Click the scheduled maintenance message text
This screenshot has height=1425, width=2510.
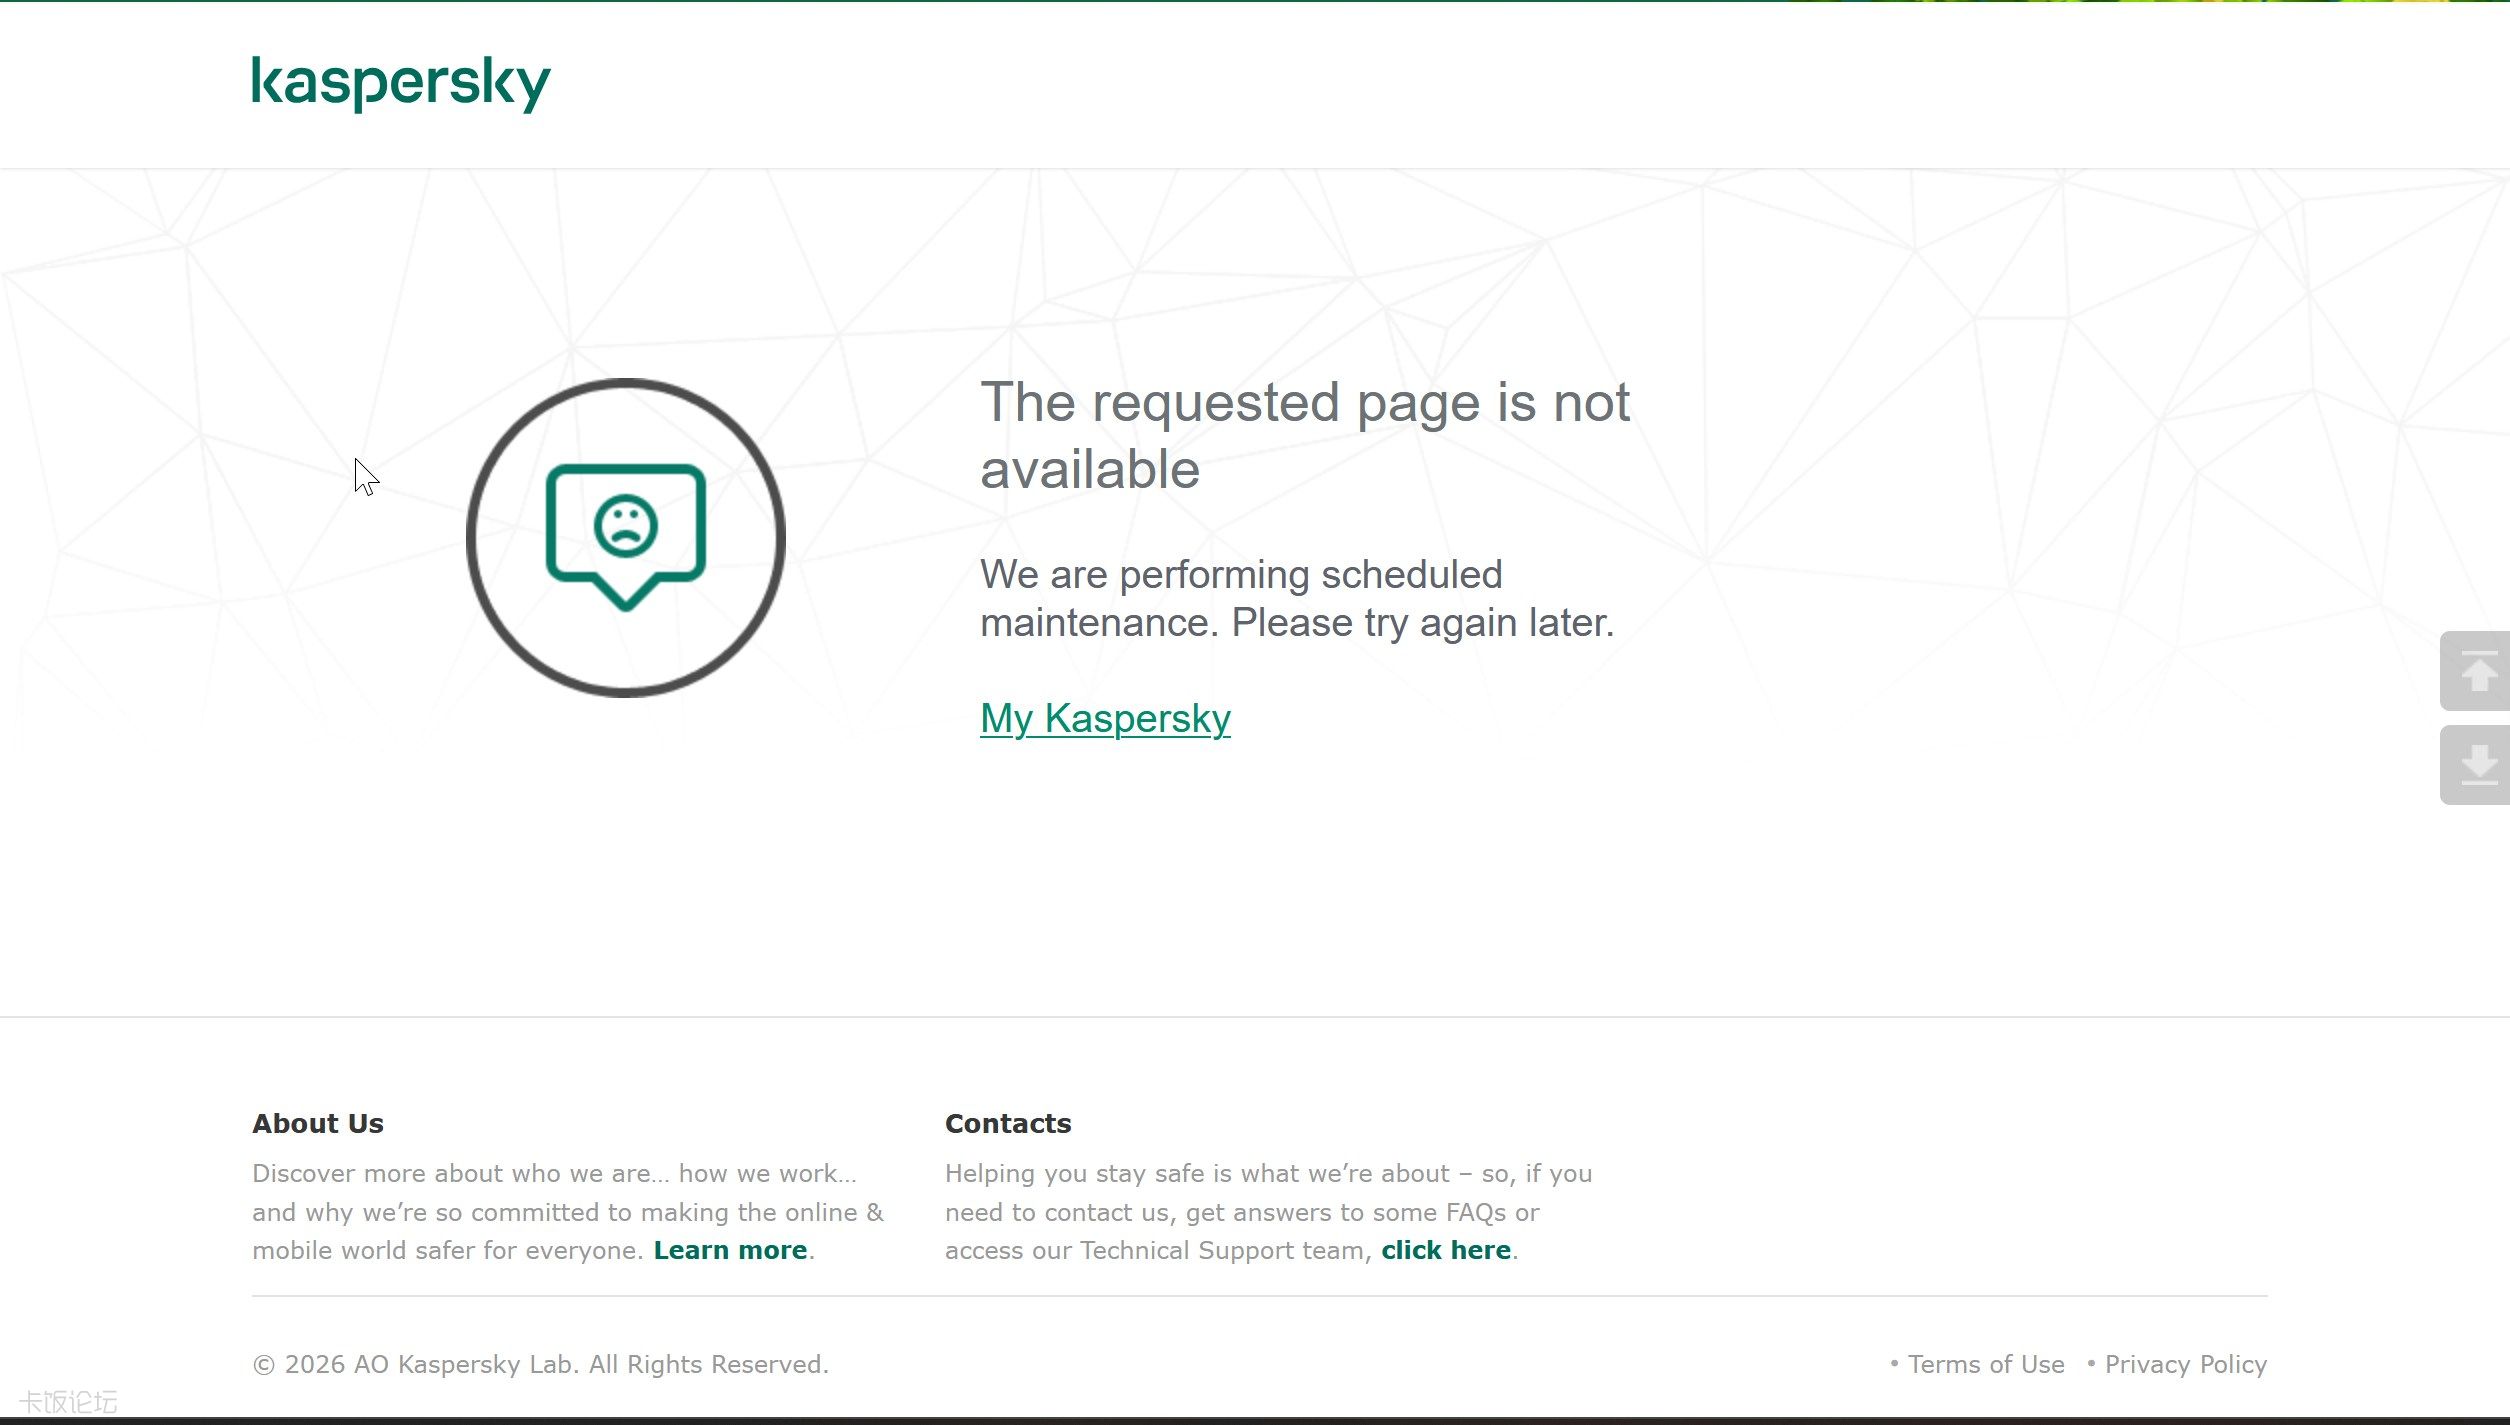pos(1297,598)
